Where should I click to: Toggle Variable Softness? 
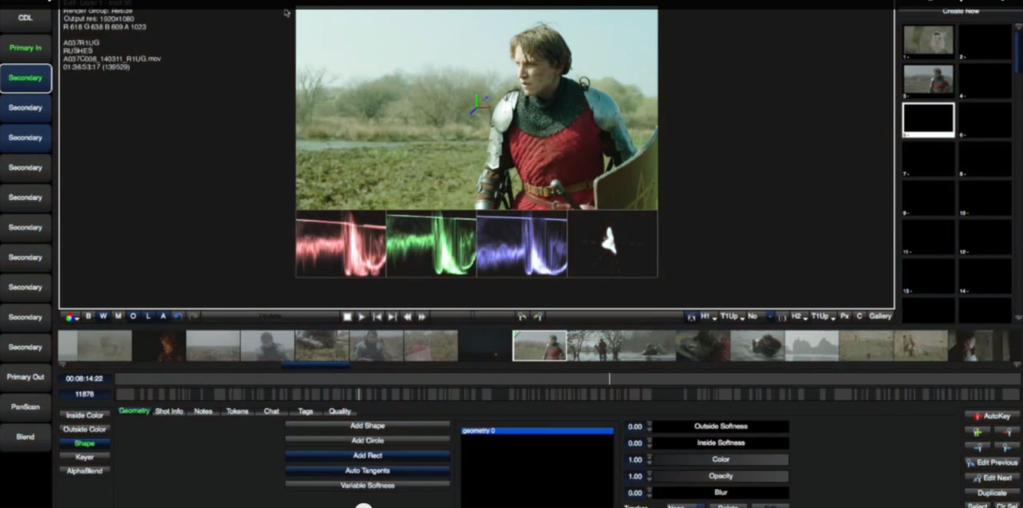pos(367,486)
